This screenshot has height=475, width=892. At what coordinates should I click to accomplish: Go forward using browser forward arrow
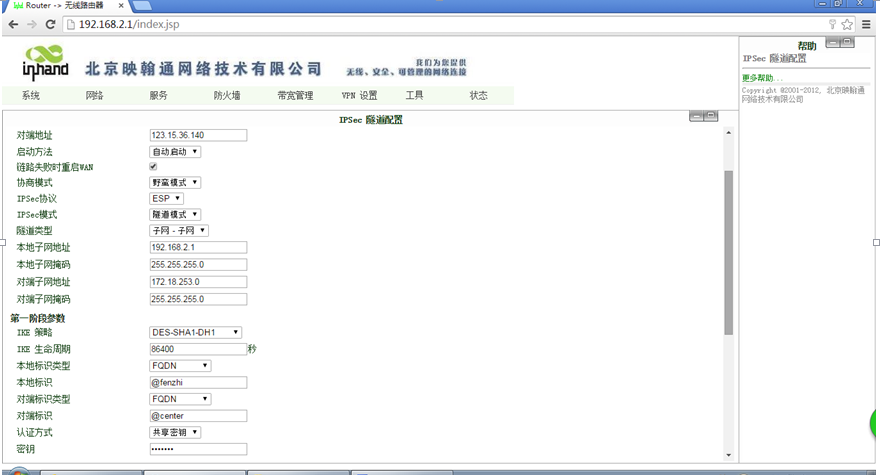pyautogui.click(x=32, y=24)
